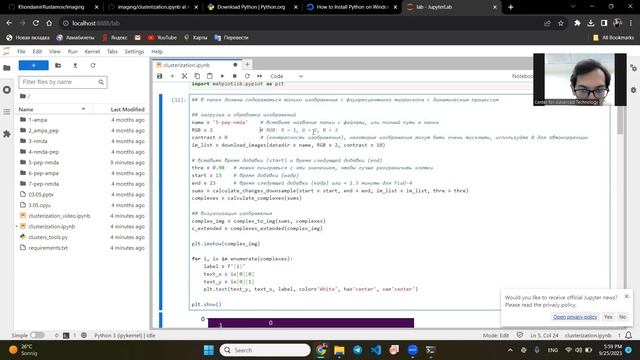The image size is (640, 360).
Task: Click No on Jupyter news prompt
Action: tap(622, 317)
